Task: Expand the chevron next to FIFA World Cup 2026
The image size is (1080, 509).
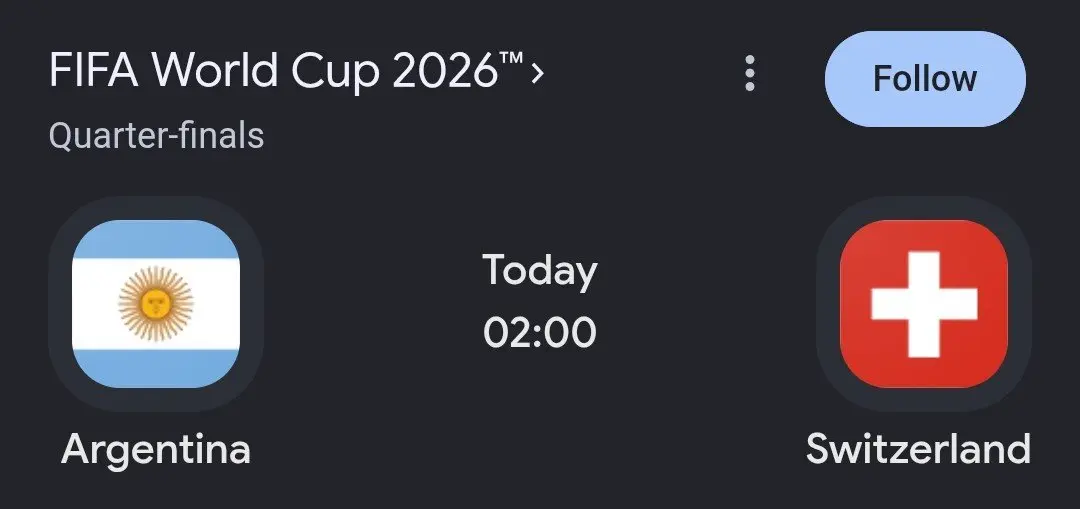Action: 538,72
